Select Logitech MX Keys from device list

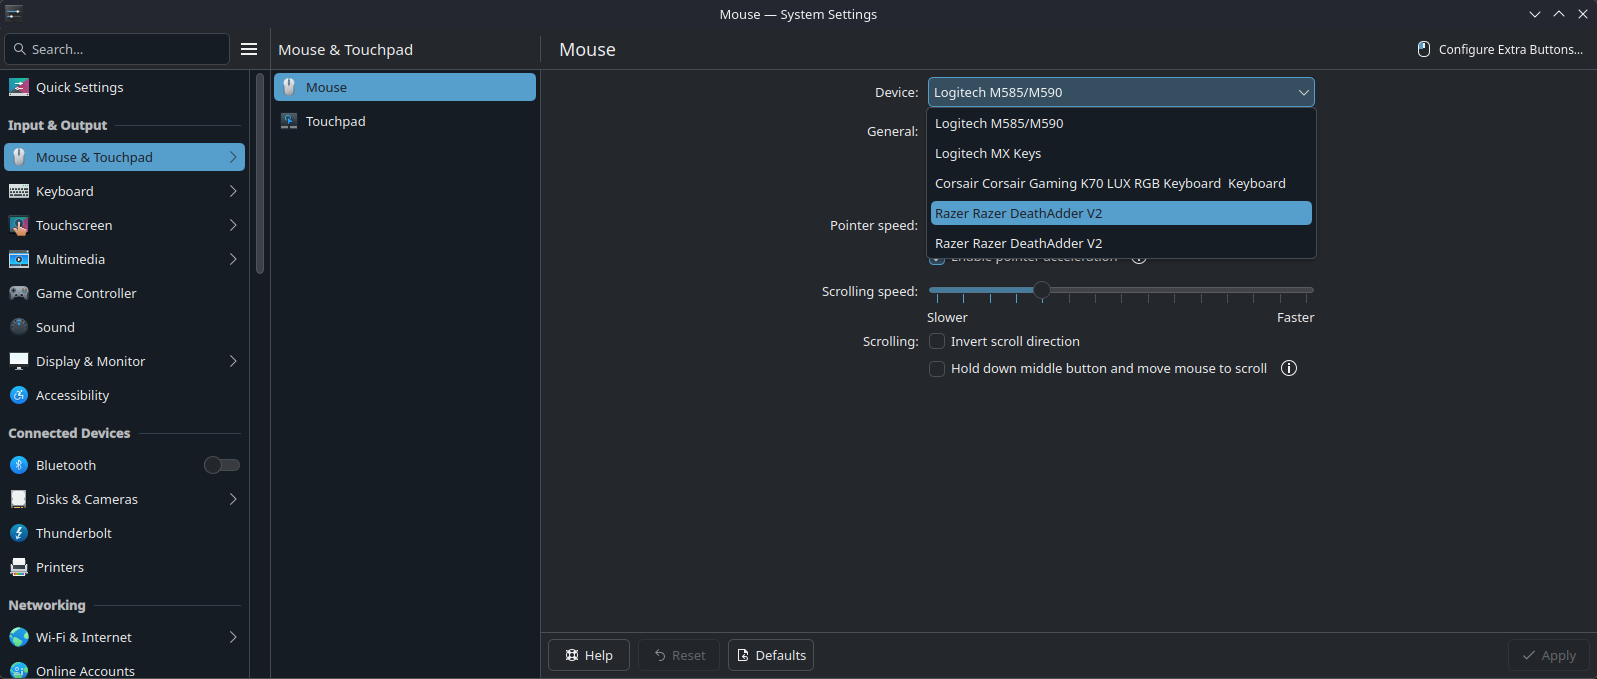point(988,153)
